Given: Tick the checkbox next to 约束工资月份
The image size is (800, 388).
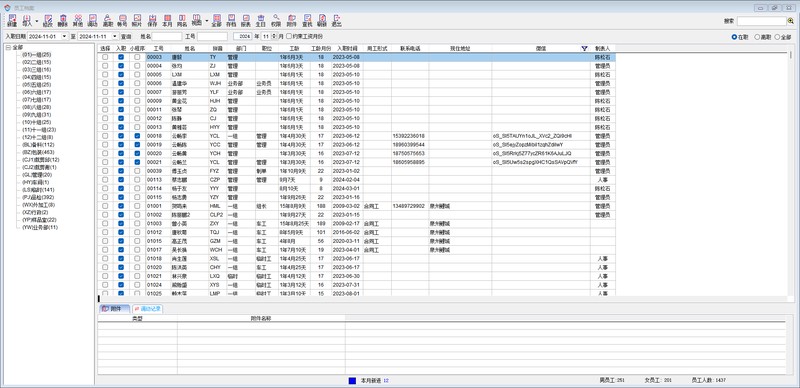Looking at the screenshot, I should click(289, 36).
